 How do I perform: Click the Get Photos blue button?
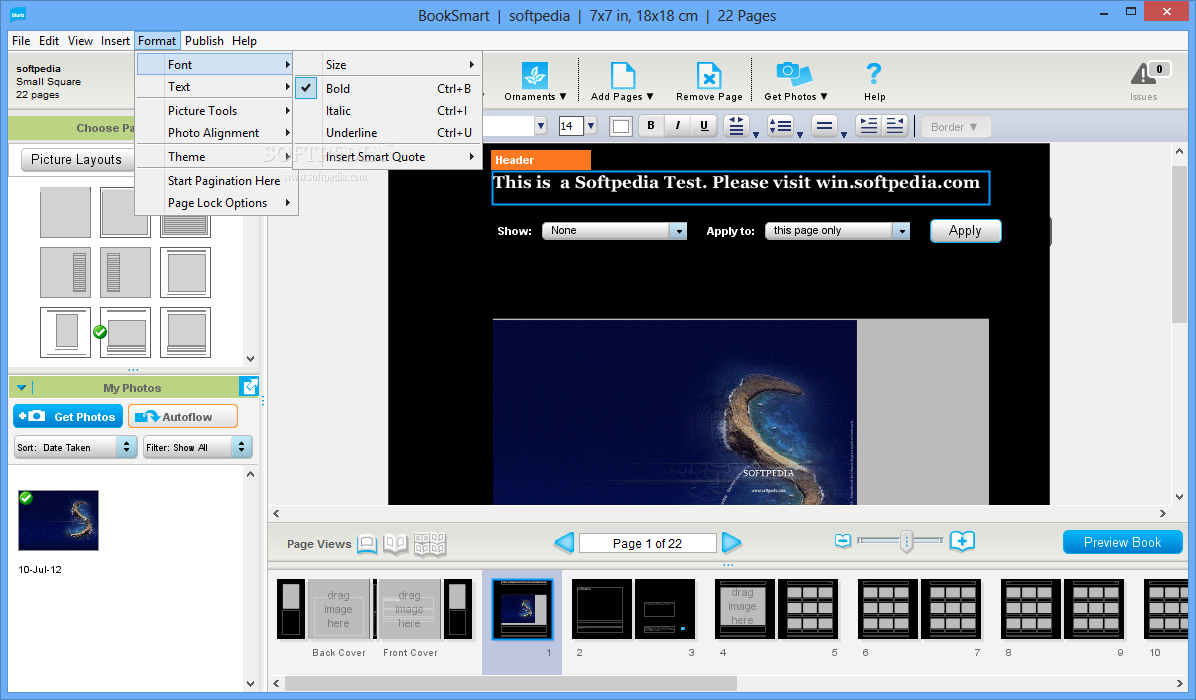(68, 416)
